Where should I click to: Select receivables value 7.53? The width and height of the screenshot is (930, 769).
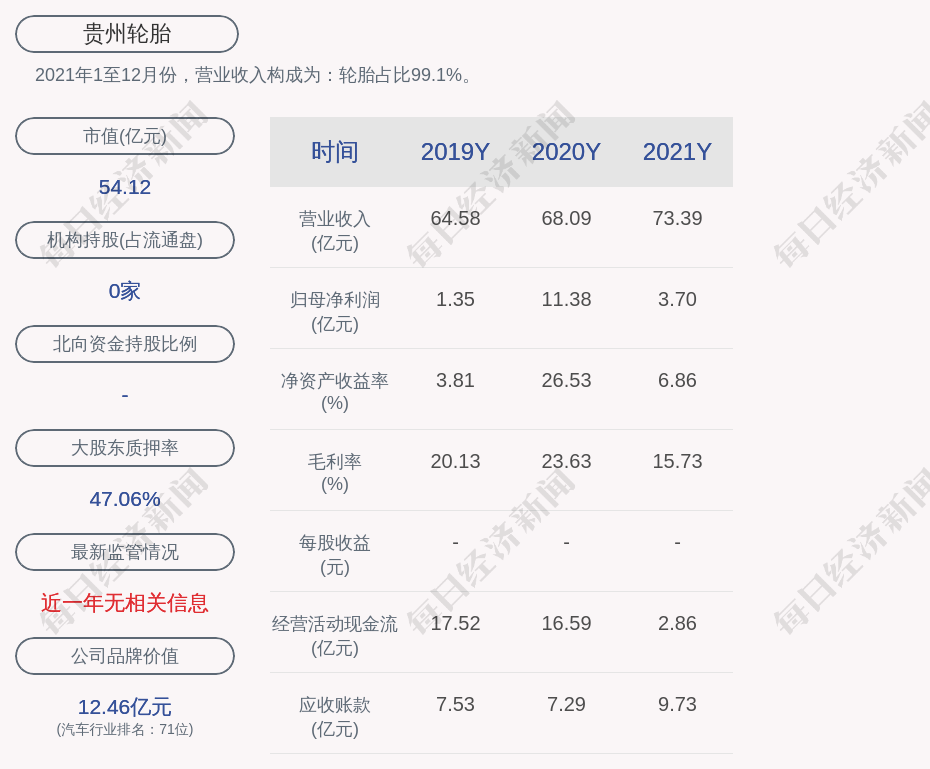[x=455, y=704]
